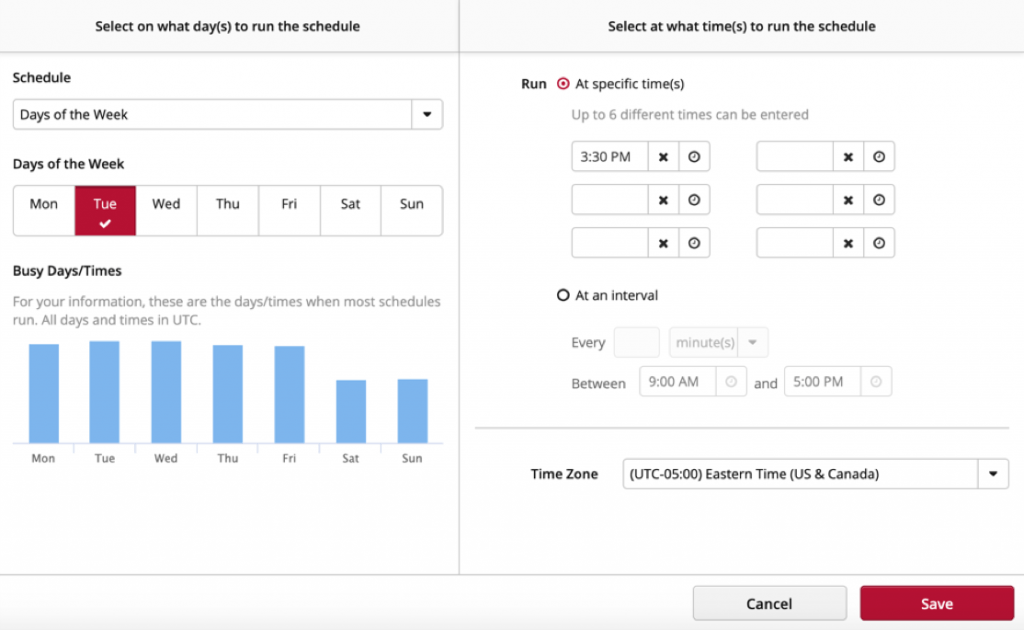1024x630 pixels.
Task: Toggle Thu in Days of the Week
Action: pyautogui.click(x=228, y=210)
